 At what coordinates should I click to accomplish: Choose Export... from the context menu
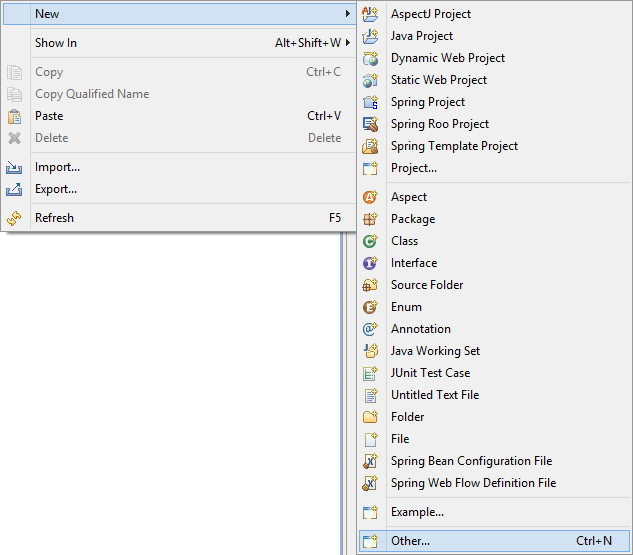[x=179, y=189]
